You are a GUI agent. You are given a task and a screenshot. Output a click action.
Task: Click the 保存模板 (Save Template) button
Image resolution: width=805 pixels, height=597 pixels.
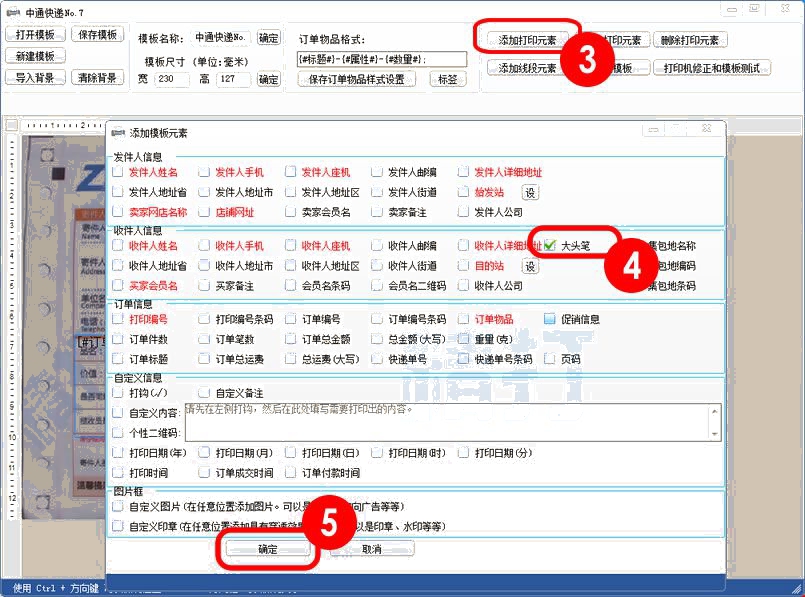(x=97, y=33)
